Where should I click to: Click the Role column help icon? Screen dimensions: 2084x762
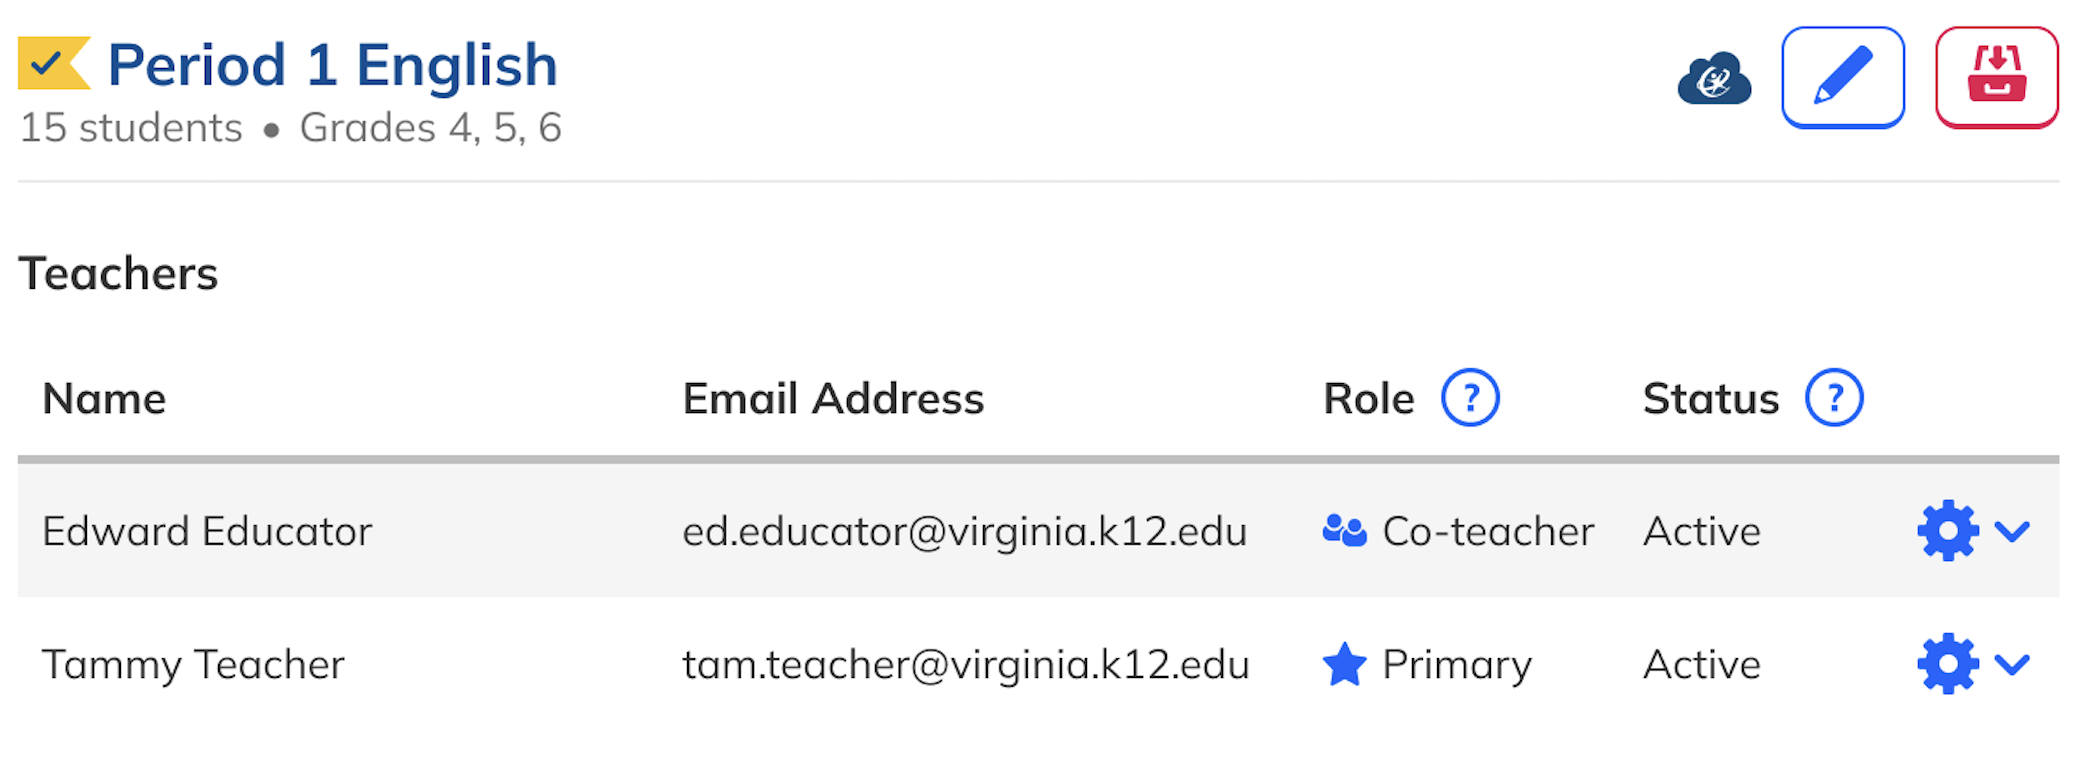pyautogui.click(x=1471, y=397)
